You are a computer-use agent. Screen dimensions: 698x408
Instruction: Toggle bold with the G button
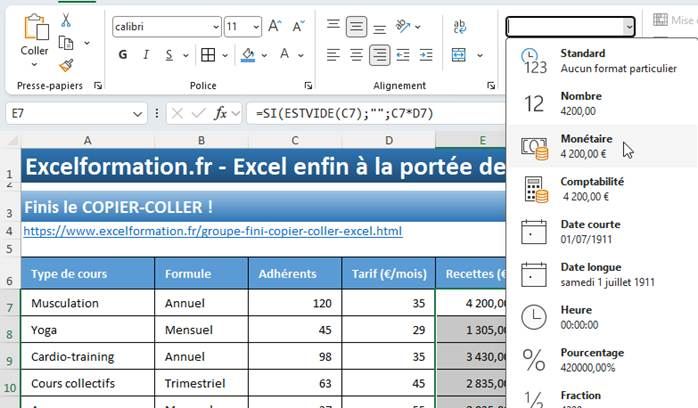(x=123, y=55)
